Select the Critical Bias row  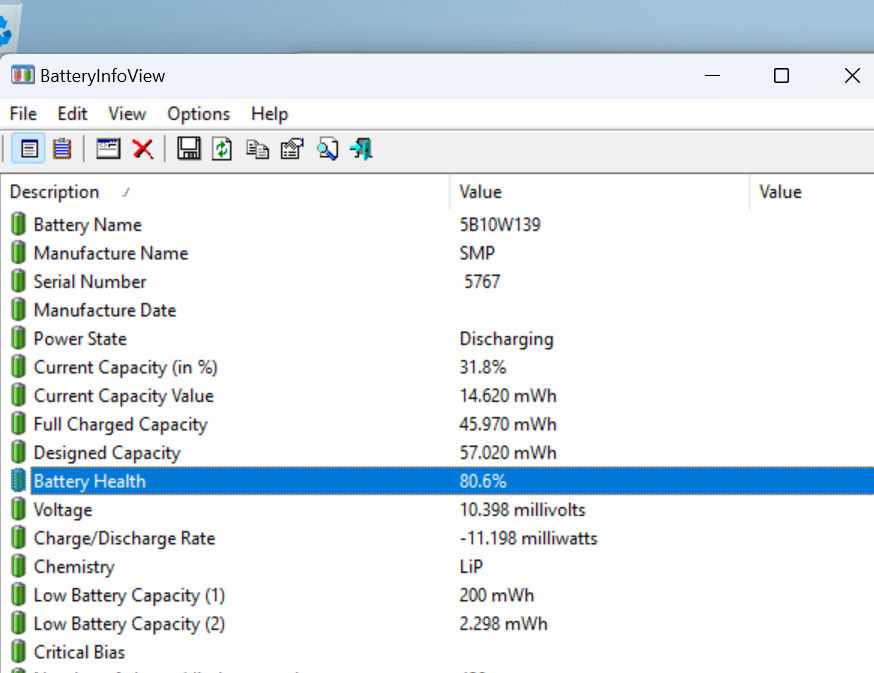[x=437, y=652]
